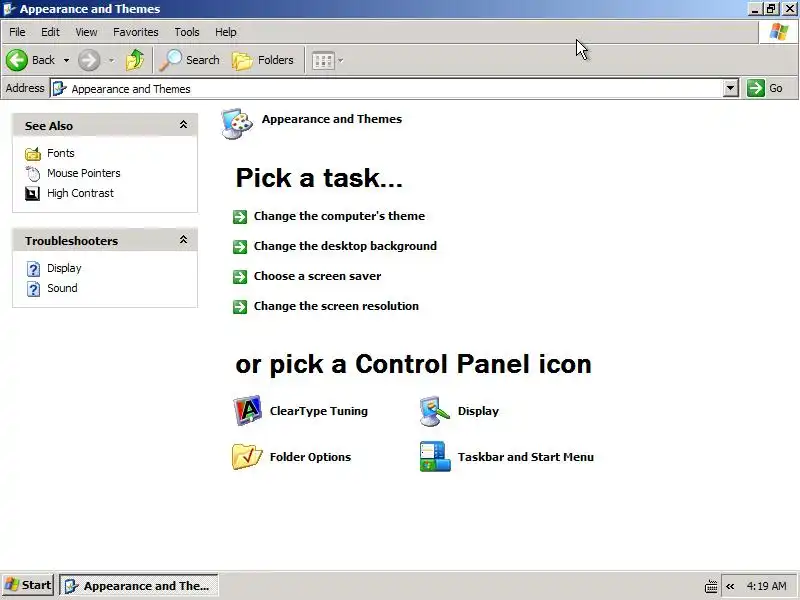Click the High Contrast icon

[x=33, y=193]
